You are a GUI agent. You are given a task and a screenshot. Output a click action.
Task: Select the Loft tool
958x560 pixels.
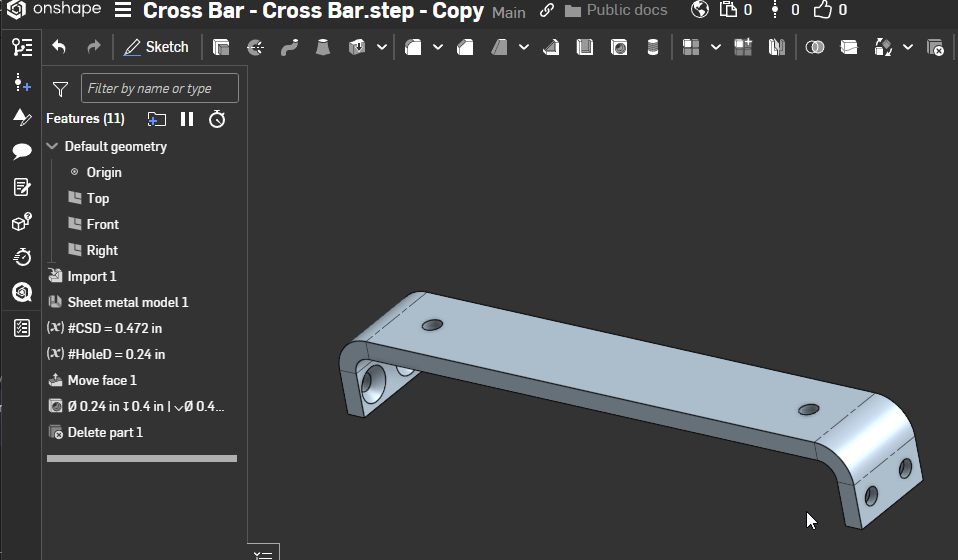click(x=323, y=47)
